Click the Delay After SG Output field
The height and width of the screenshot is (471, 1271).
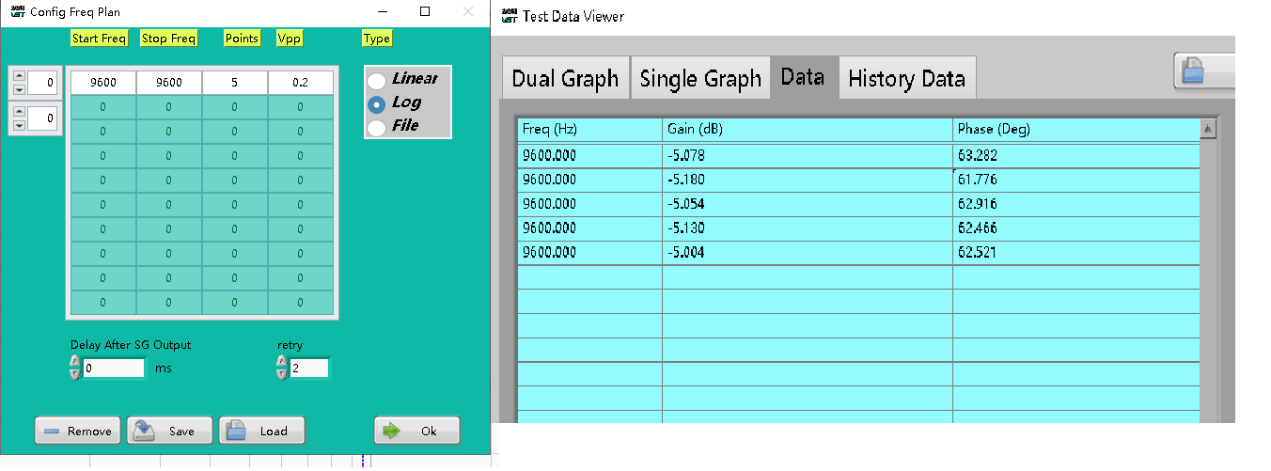(x=114, y=368)
